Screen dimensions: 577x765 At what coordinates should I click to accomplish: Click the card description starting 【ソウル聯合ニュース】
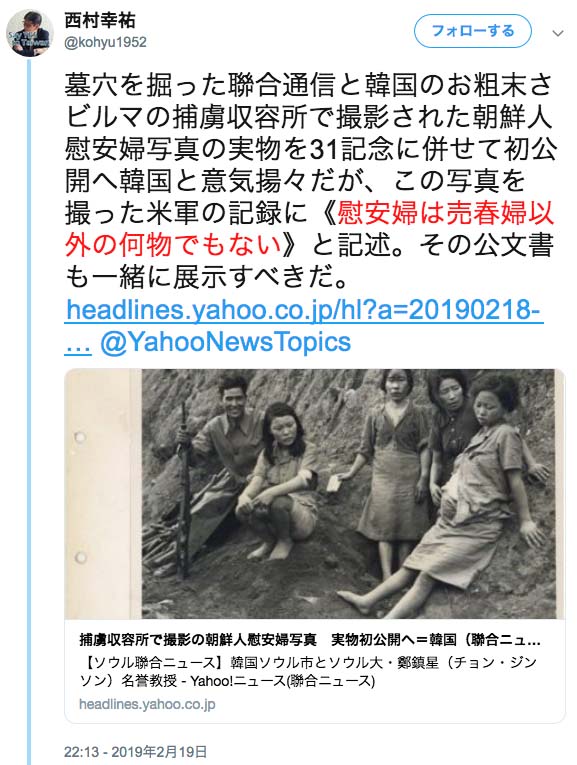point(308,671)
